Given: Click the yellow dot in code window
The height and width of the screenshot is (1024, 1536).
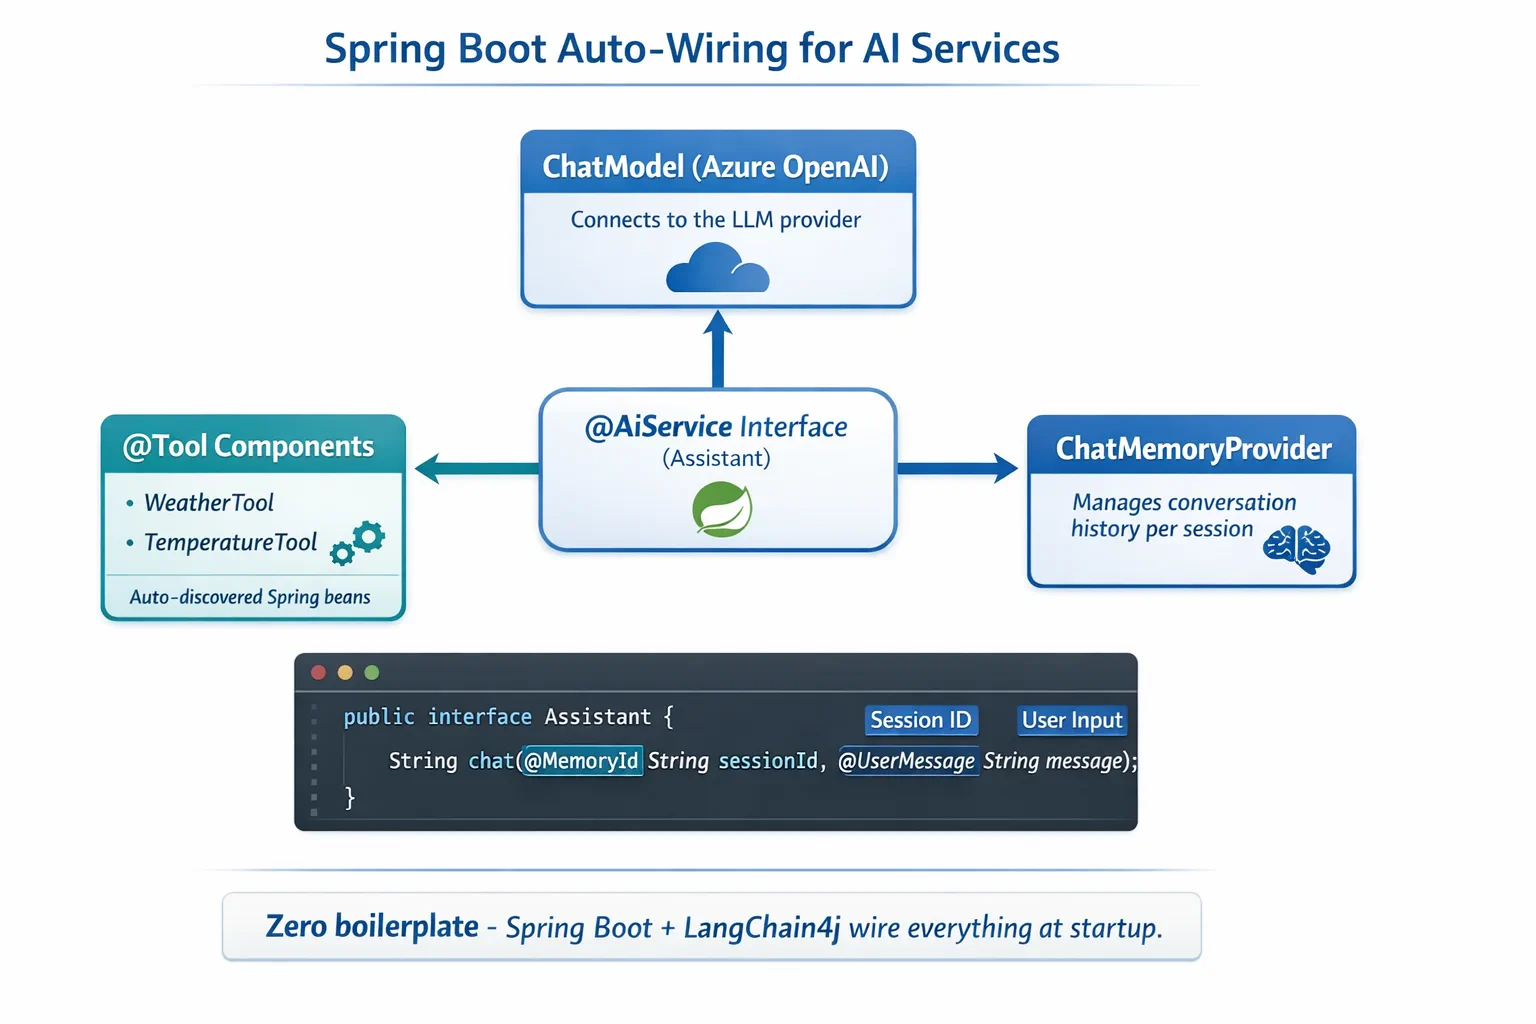Looking at the screenshot, I should pyautogui.click(x=345, y=672).
